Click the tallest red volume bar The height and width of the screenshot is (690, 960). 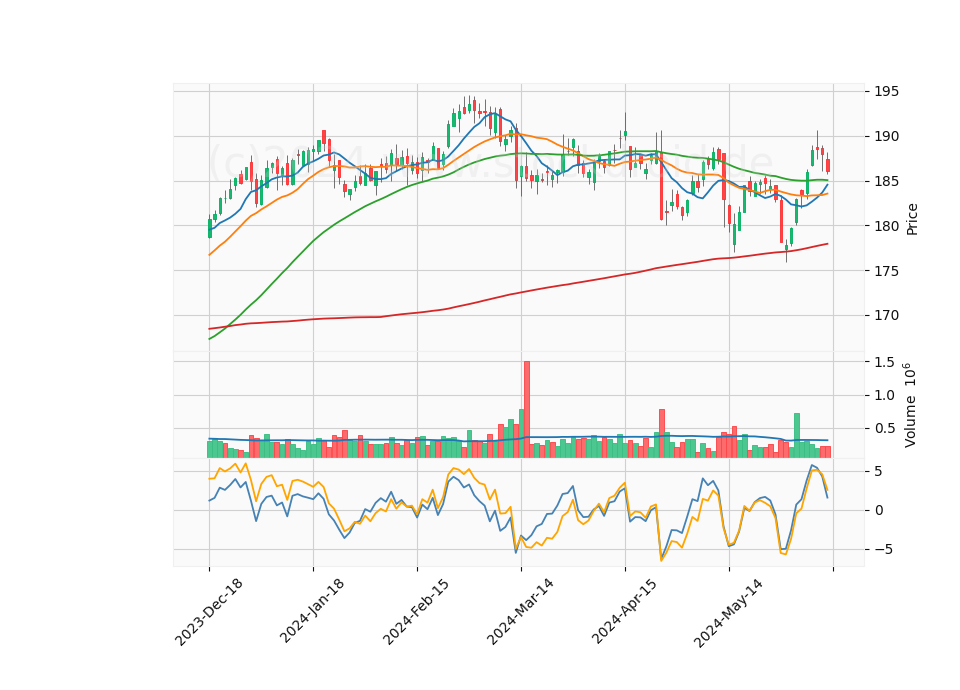527,410
